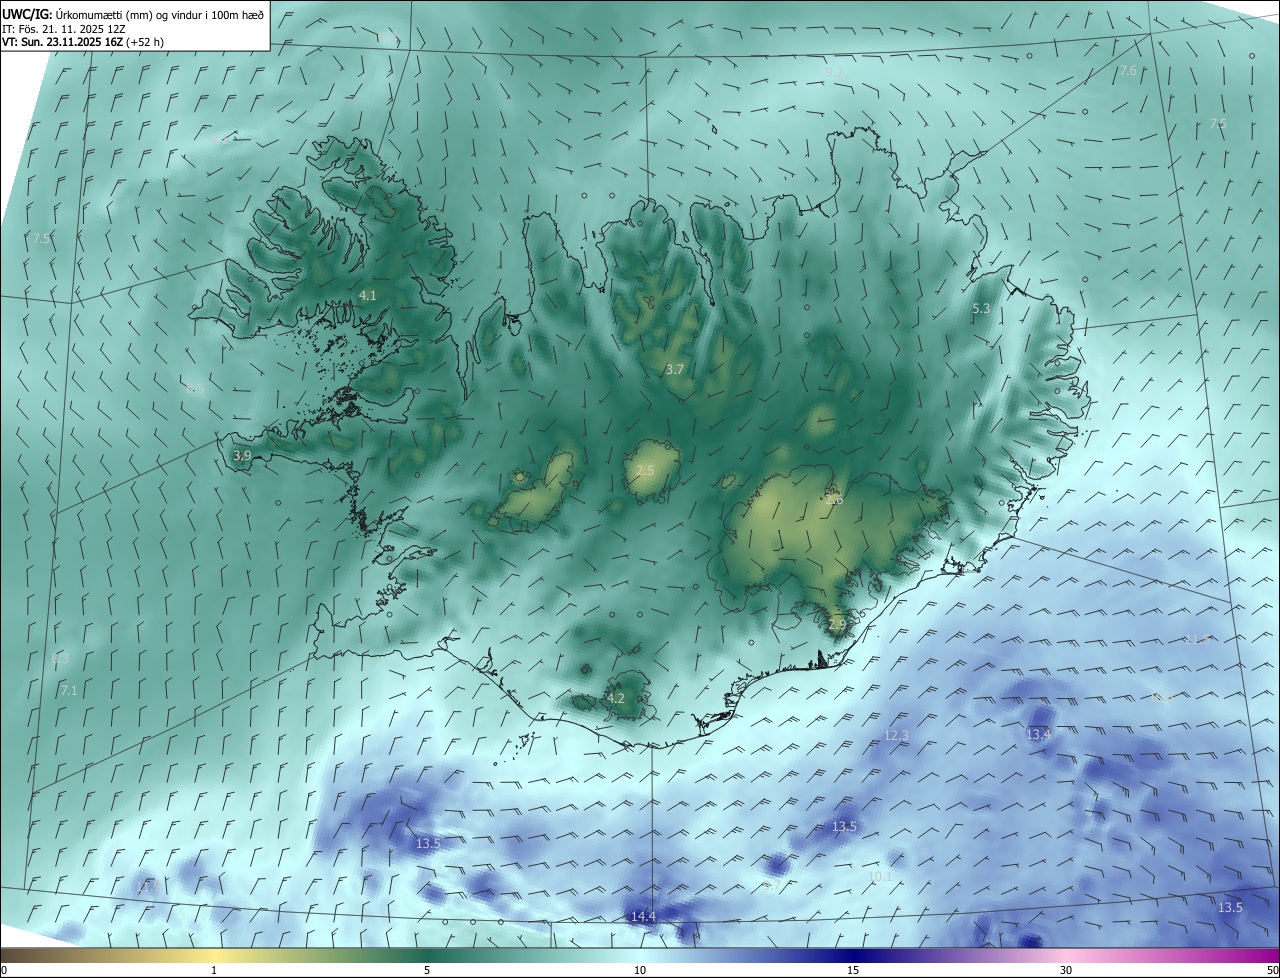Select the 2.9 value on the southeast coast
This screenshot has width=1280, height=978.
(837, 624)
